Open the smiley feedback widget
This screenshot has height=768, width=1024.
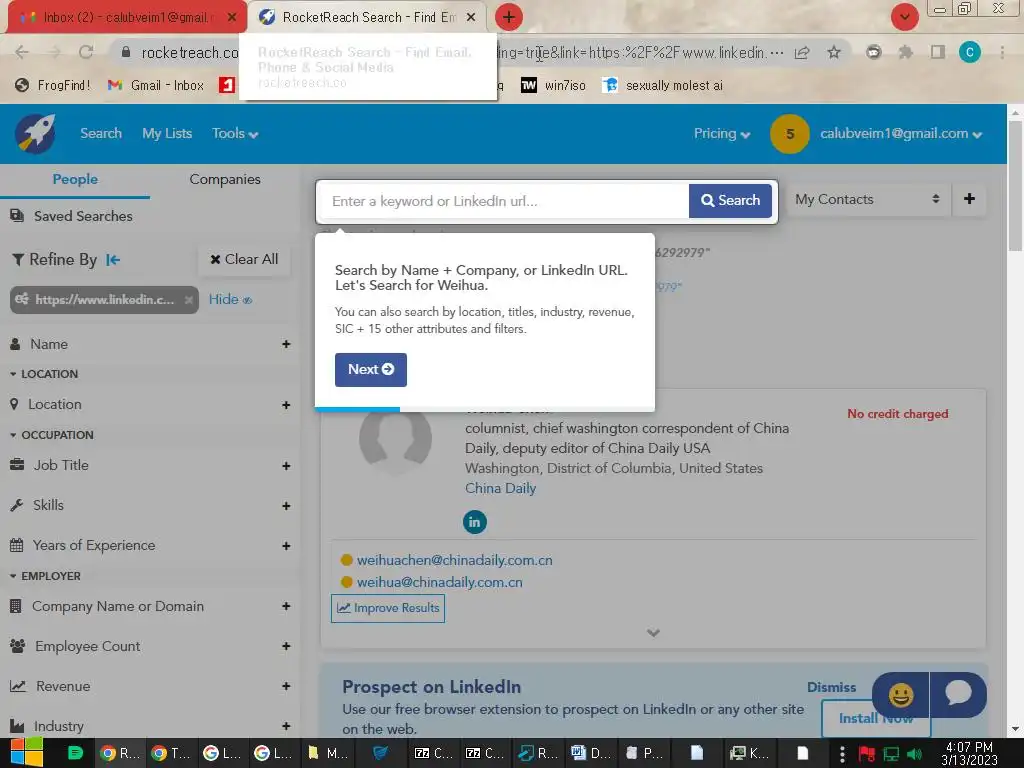(901, 695)
